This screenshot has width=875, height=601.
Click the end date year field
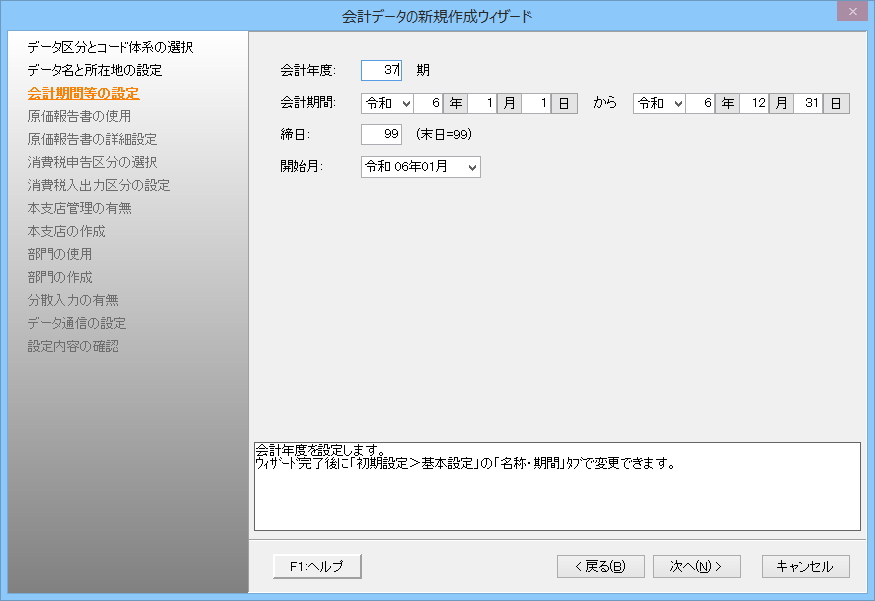700,103
